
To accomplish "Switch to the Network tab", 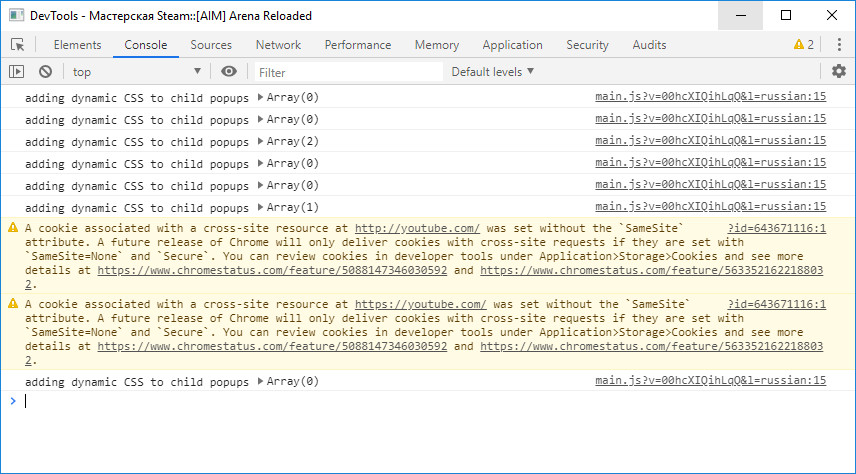I will click(278, 45).
